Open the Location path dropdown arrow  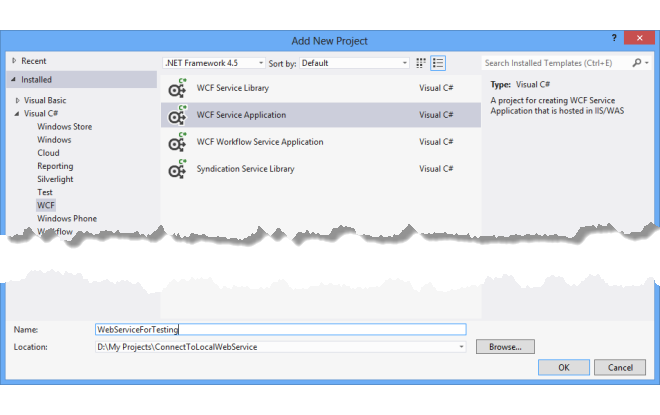tap(461, 347)
